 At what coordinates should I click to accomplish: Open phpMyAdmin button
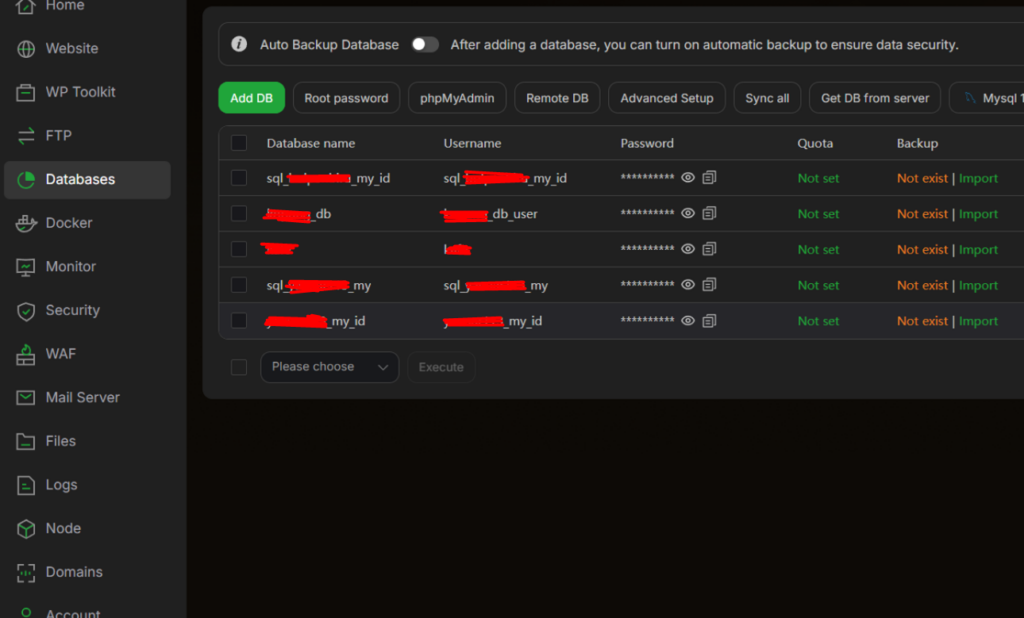tap(457, 98)
